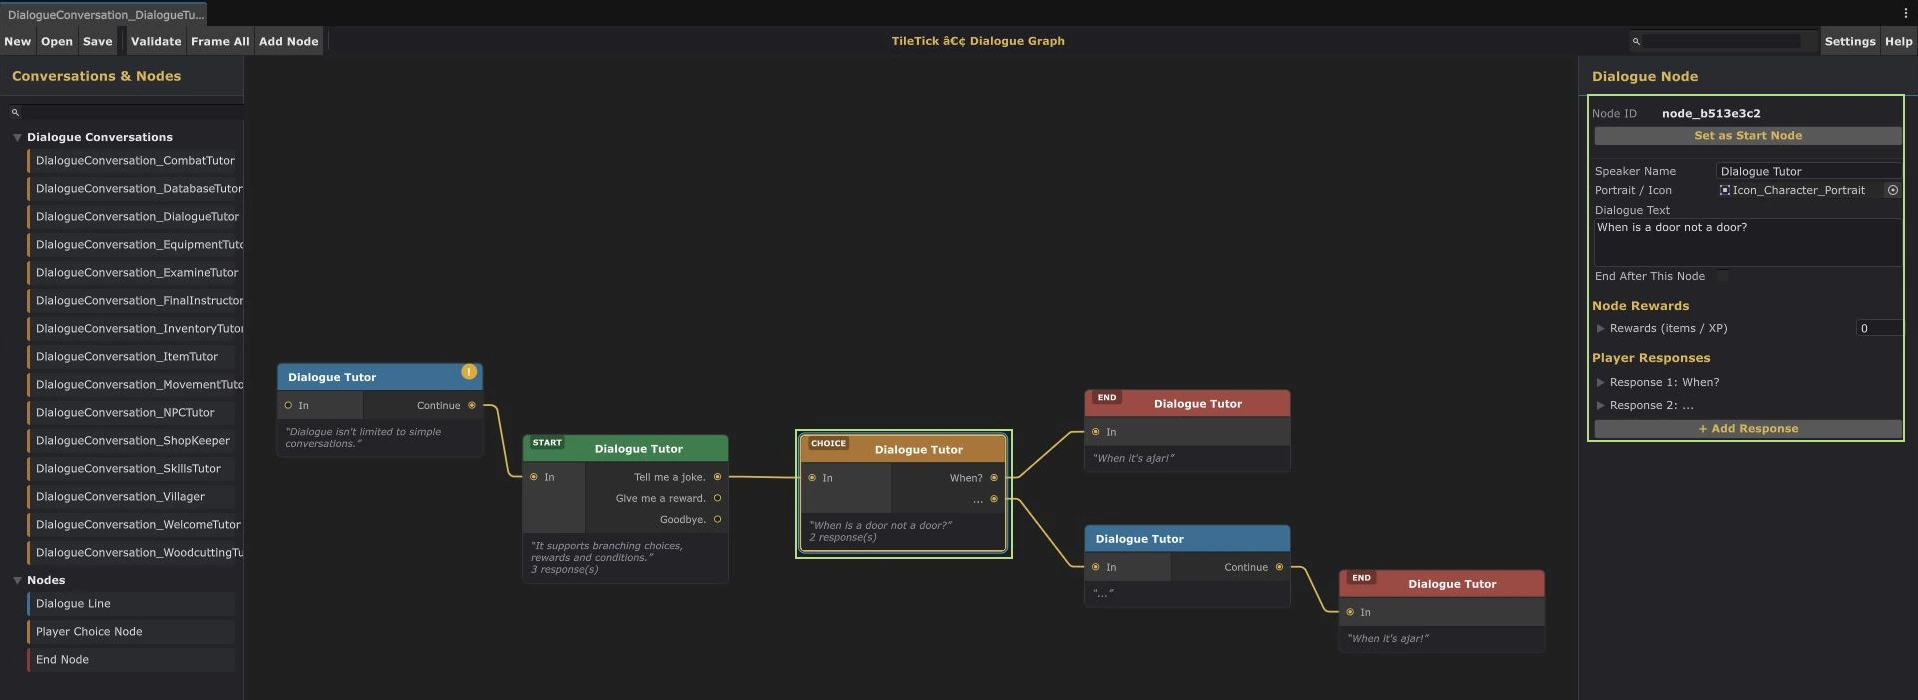Click the "When?" output pin on CHOICE node

[x=994, y=478]
